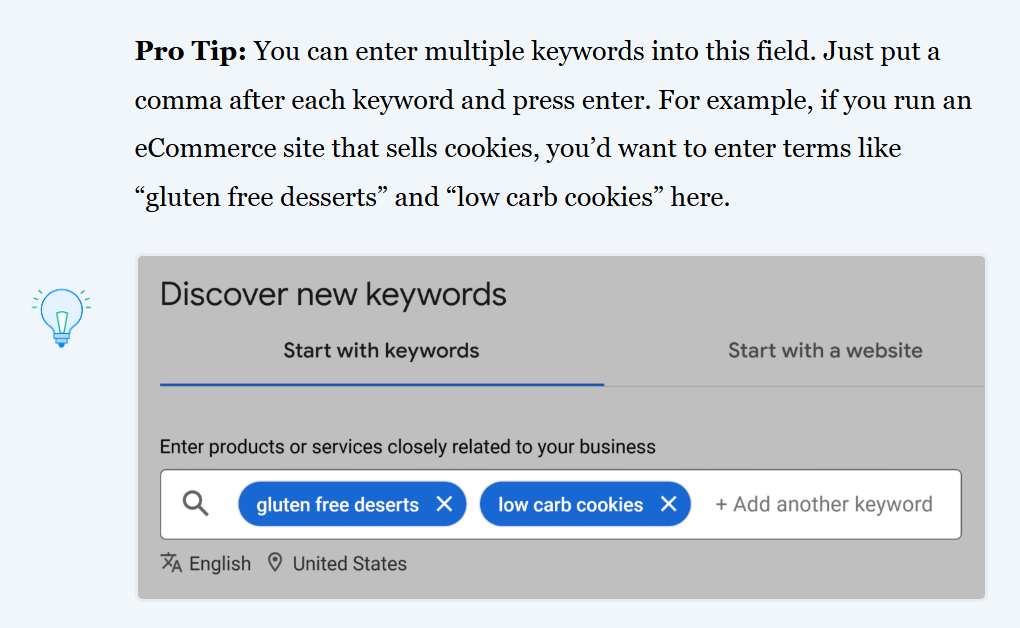
Task: Select the Start with keywords tab
Action: point(381,351)
